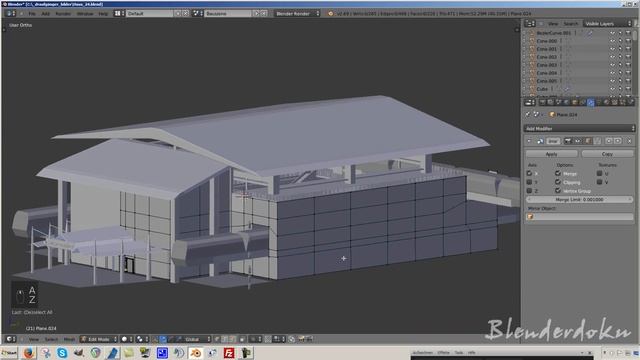Enable the texture V checkbox
The image size is (640, 360).
click(x=600, y=182)
